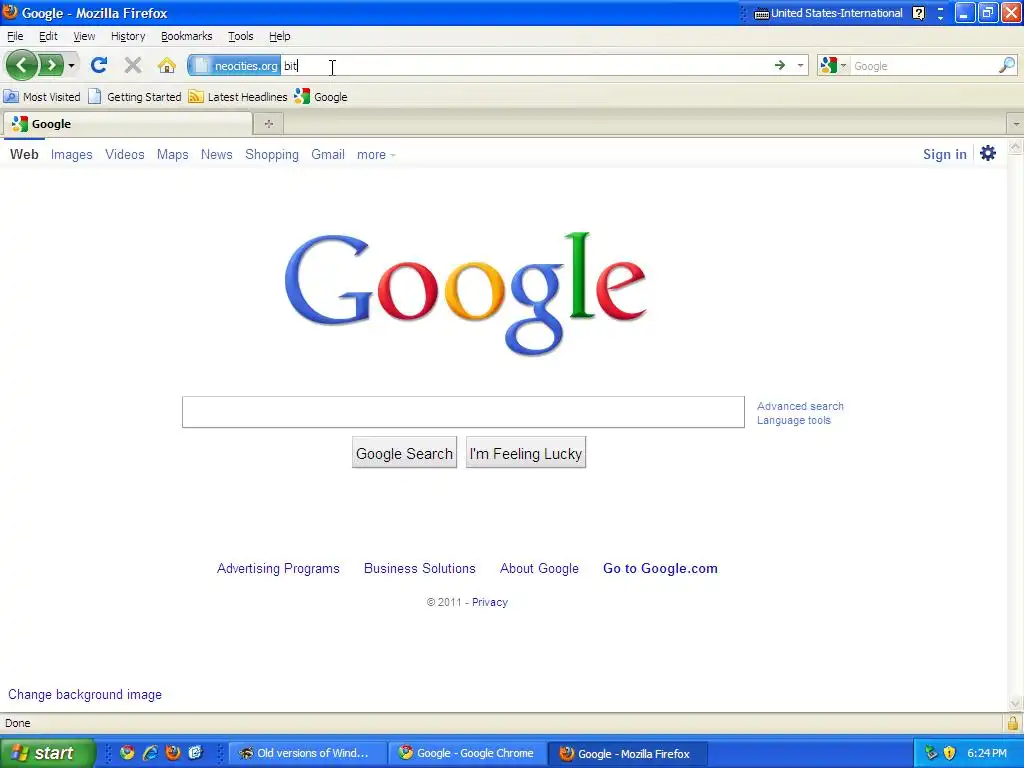
Task: Click the Google Search button
Action: tap(404, 453)
